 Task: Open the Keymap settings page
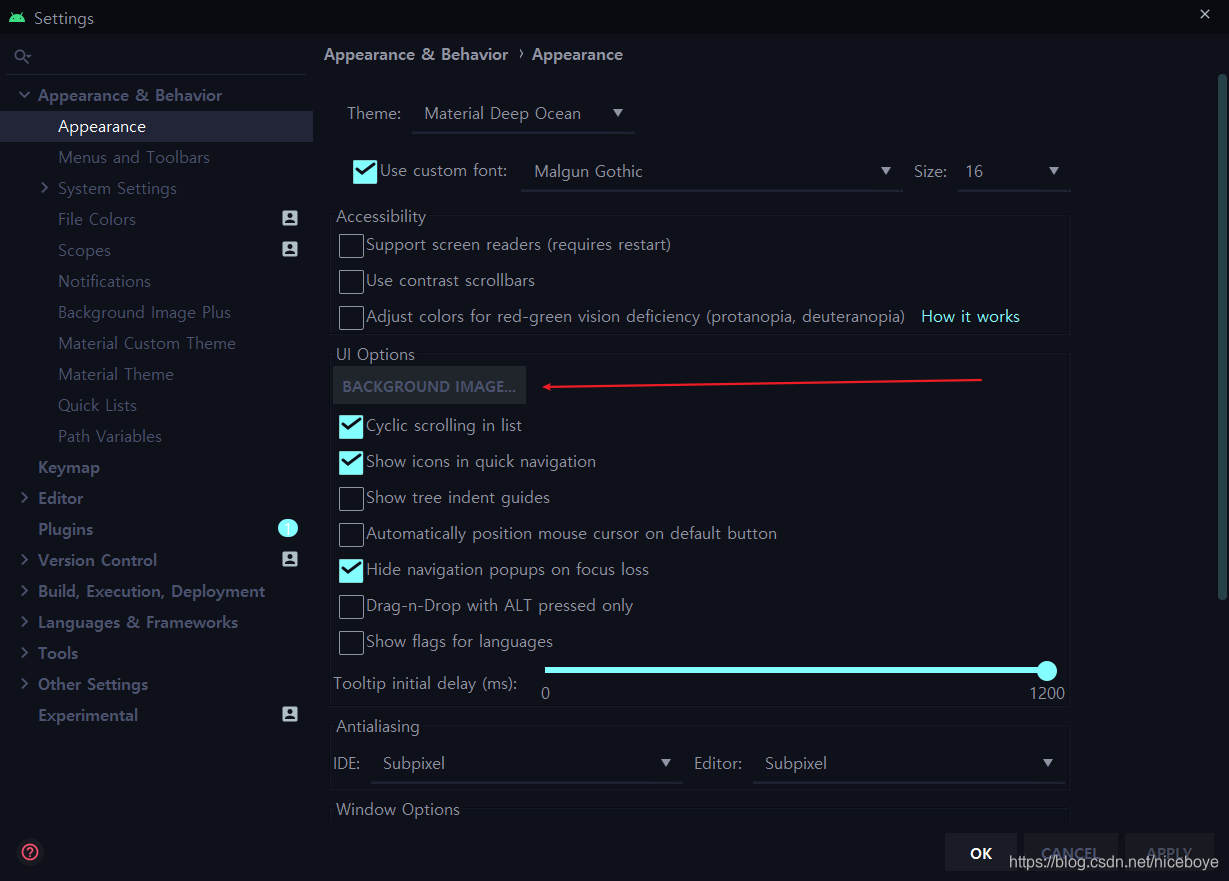69,467
